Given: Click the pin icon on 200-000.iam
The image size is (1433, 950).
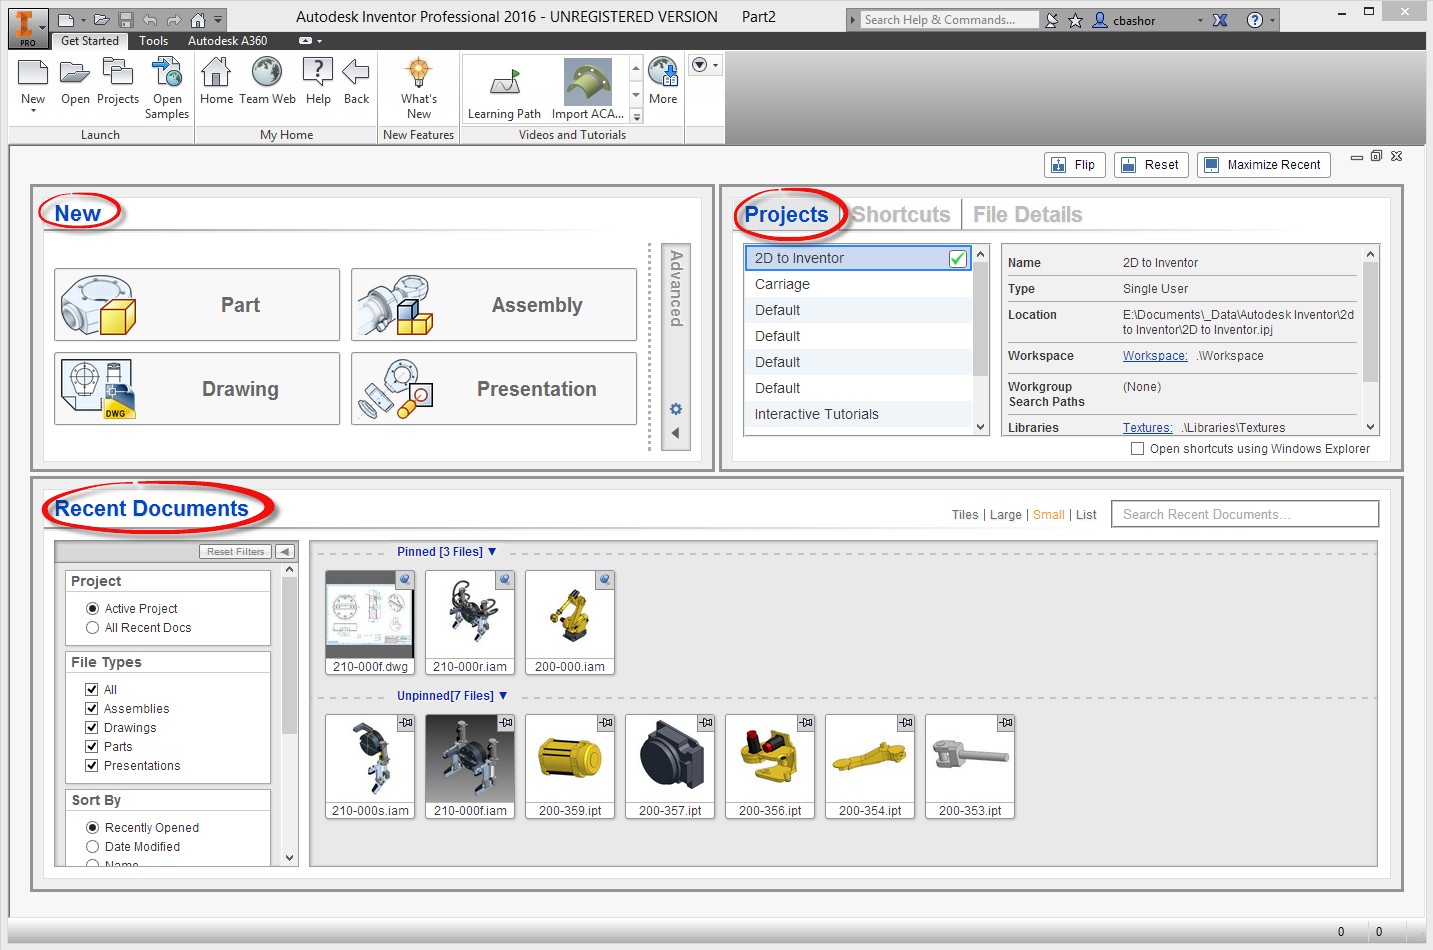Looking at the screenshot, I should [605, 579].
